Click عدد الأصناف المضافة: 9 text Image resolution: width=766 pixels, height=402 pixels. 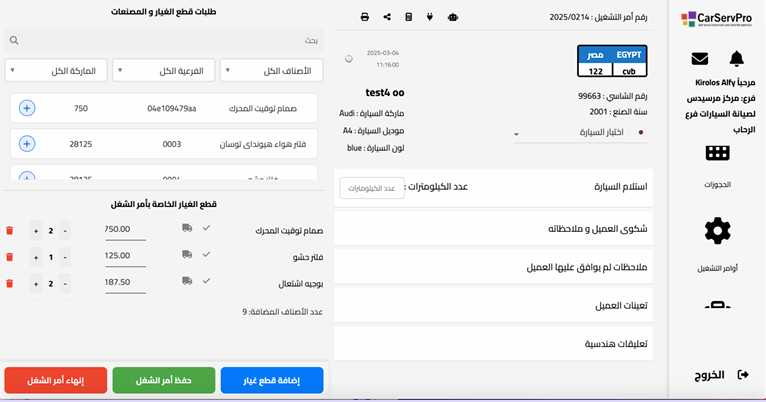pyautogui.click(x=282, y=312)
